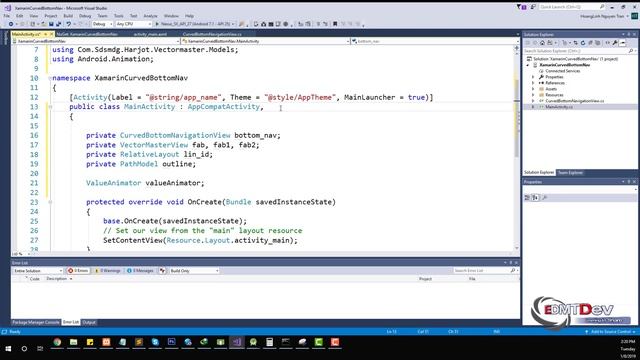Toggle the 0 Warnings filter
The image size is (640, 360).
pyautogui.click(x=107, y=271)
